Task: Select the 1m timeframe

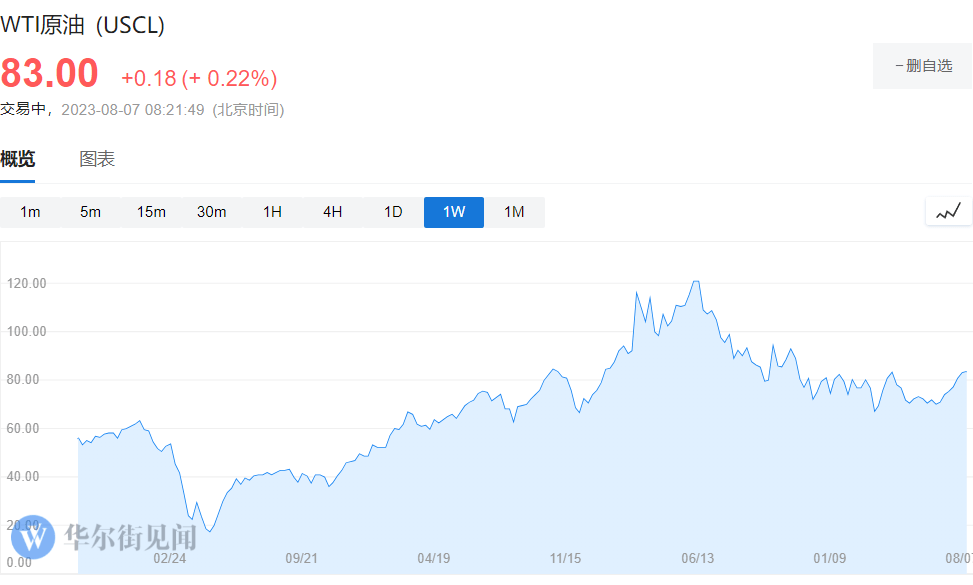Action: point(30,212)
